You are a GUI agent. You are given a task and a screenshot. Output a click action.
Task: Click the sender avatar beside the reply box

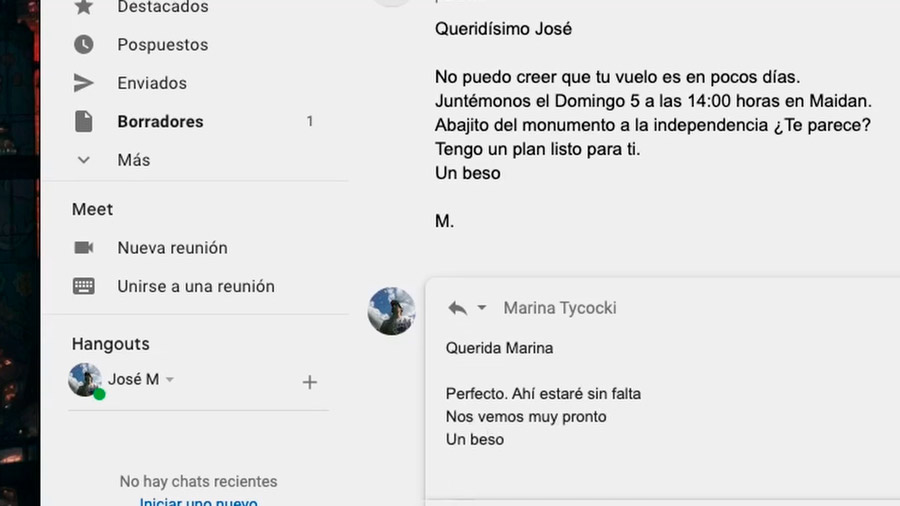point(391,311)
